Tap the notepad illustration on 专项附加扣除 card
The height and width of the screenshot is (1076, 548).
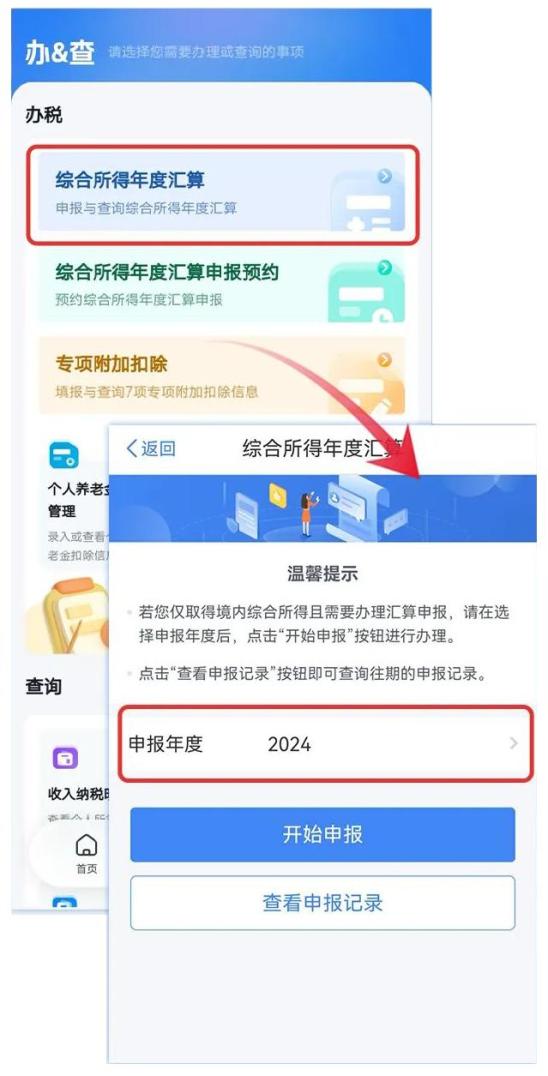(368, 386)
